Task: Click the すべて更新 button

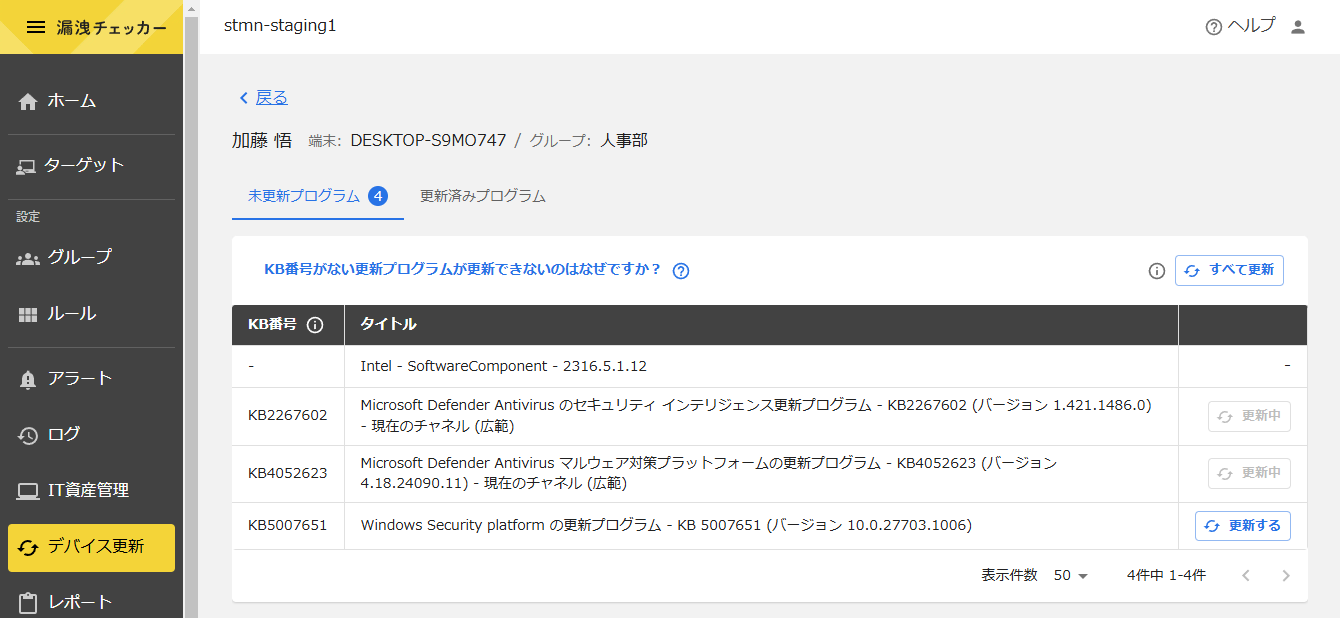Action: (1229, 271)
